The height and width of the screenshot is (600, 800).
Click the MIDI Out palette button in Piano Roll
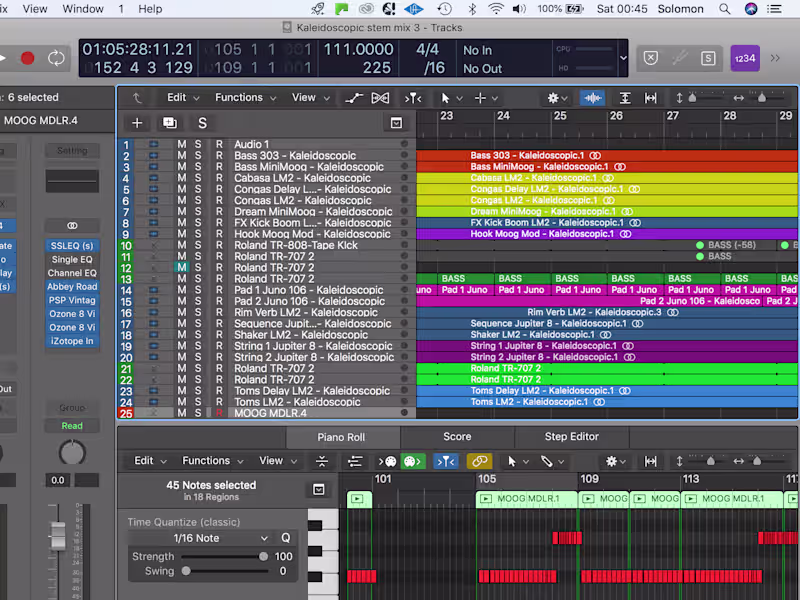413,461
